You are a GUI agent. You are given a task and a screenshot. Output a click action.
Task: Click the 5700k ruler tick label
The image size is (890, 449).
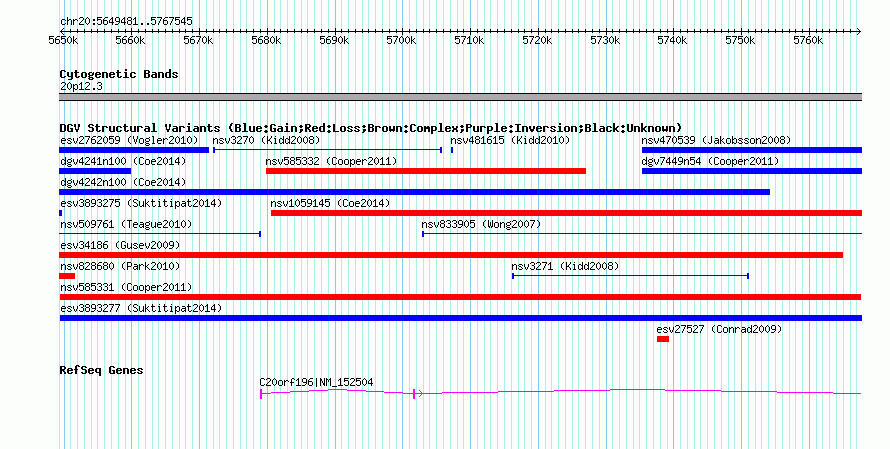pos(402,41)
